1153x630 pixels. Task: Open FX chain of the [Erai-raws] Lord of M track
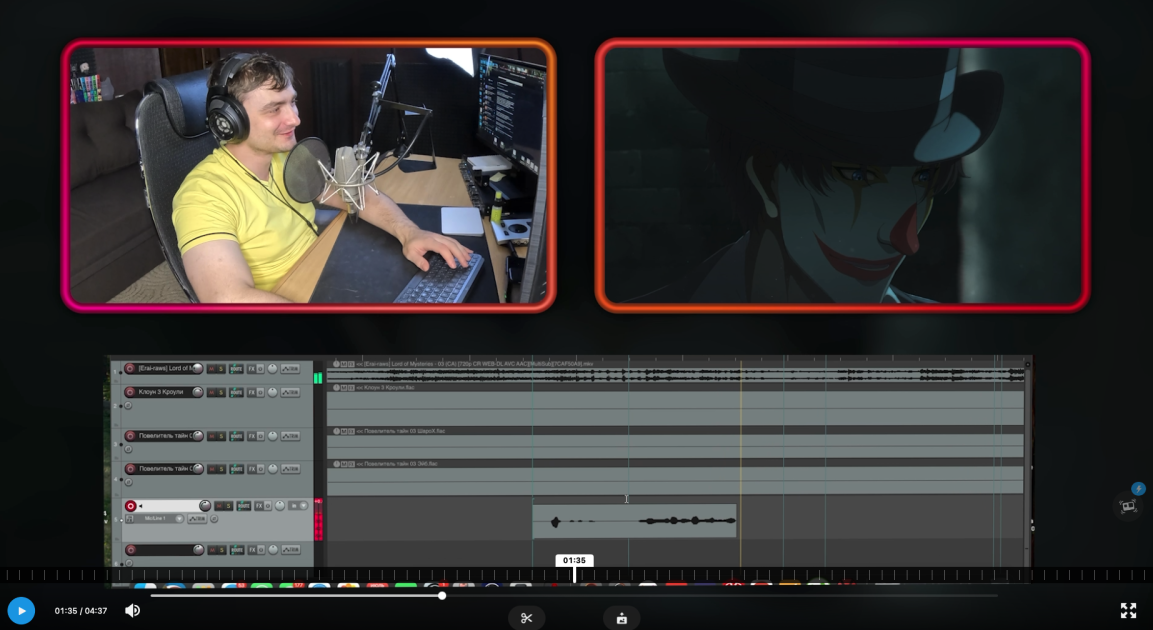251,369
